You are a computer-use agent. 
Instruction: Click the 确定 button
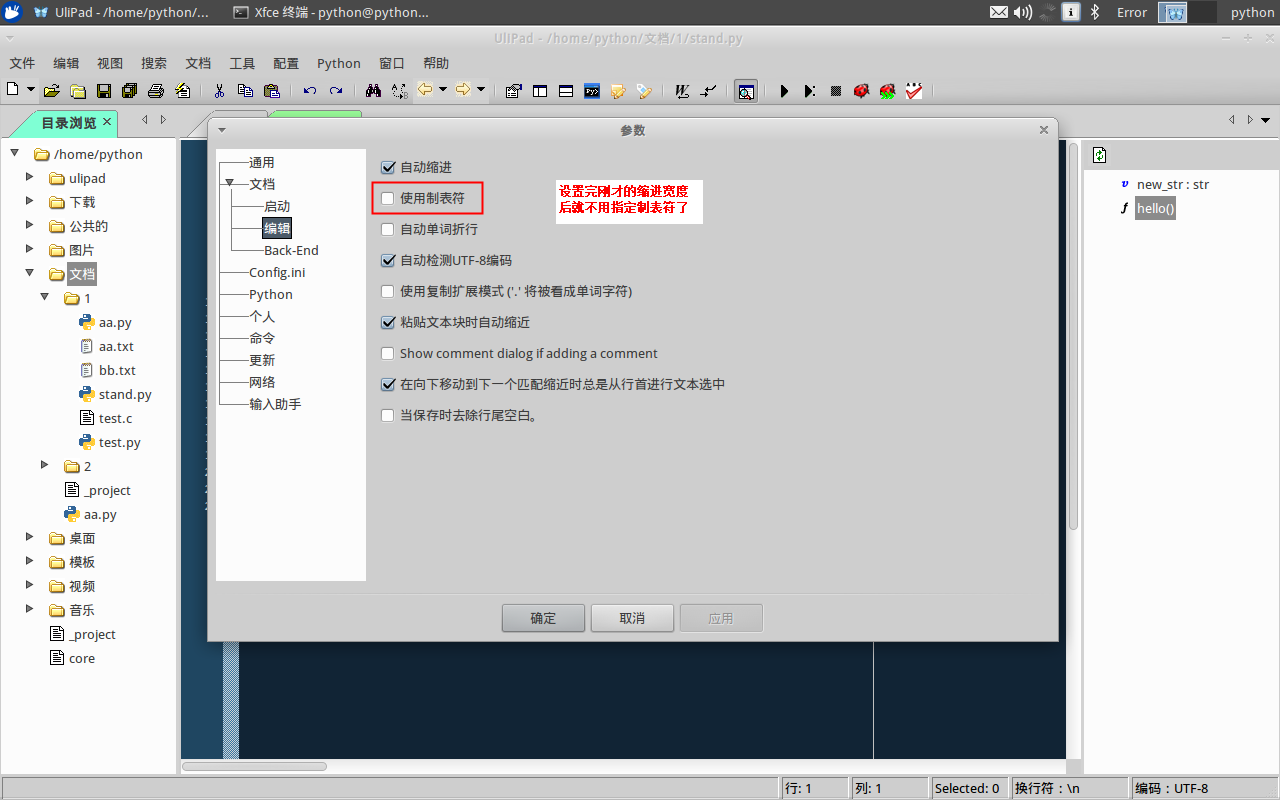click(543, 618)
